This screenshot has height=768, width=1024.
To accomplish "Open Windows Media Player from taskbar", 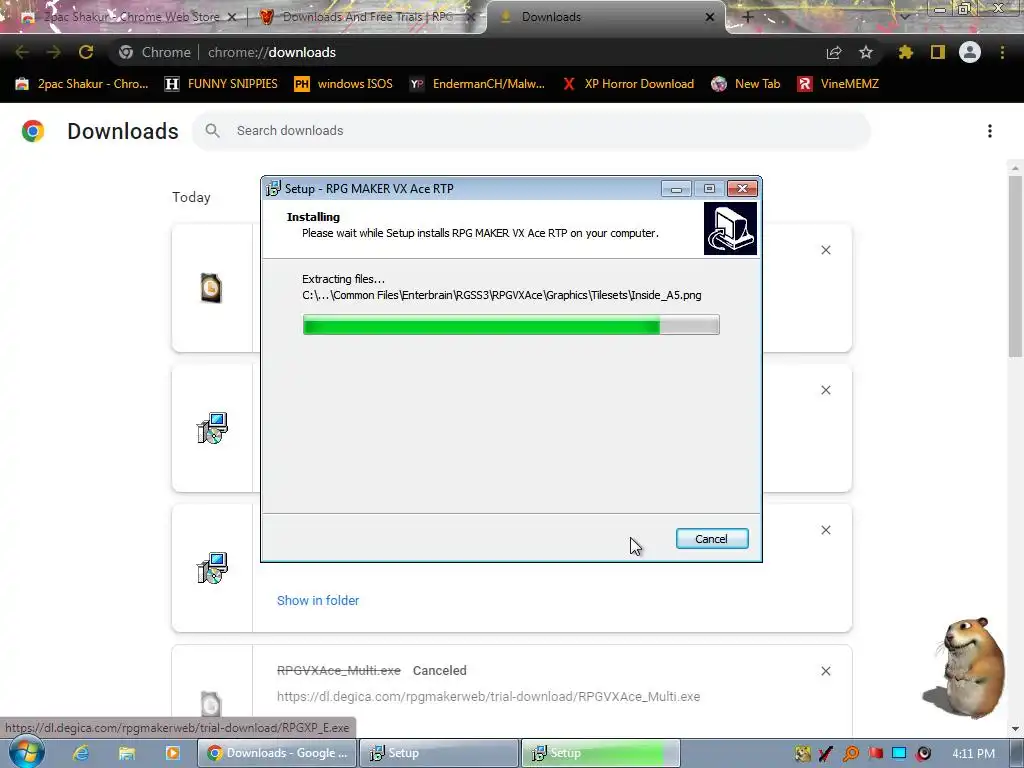I will click(172, 753).
